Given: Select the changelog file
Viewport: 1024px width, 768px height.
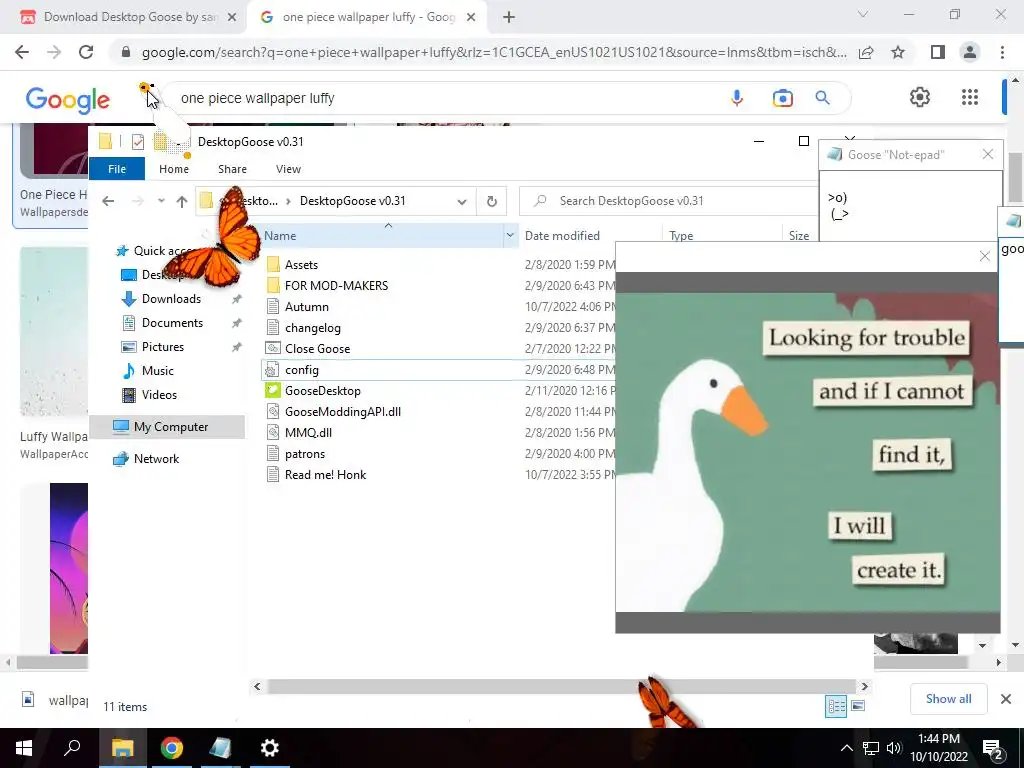Looking at the screenshot, I should (x=313, y=328).
